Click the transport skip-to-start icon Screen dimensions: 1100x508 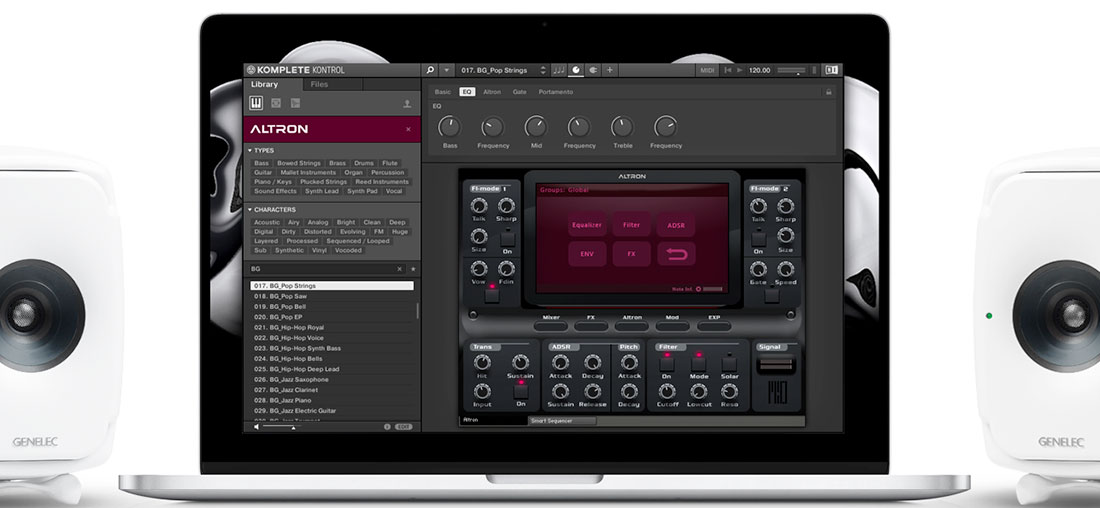click(x=727, y=70)
